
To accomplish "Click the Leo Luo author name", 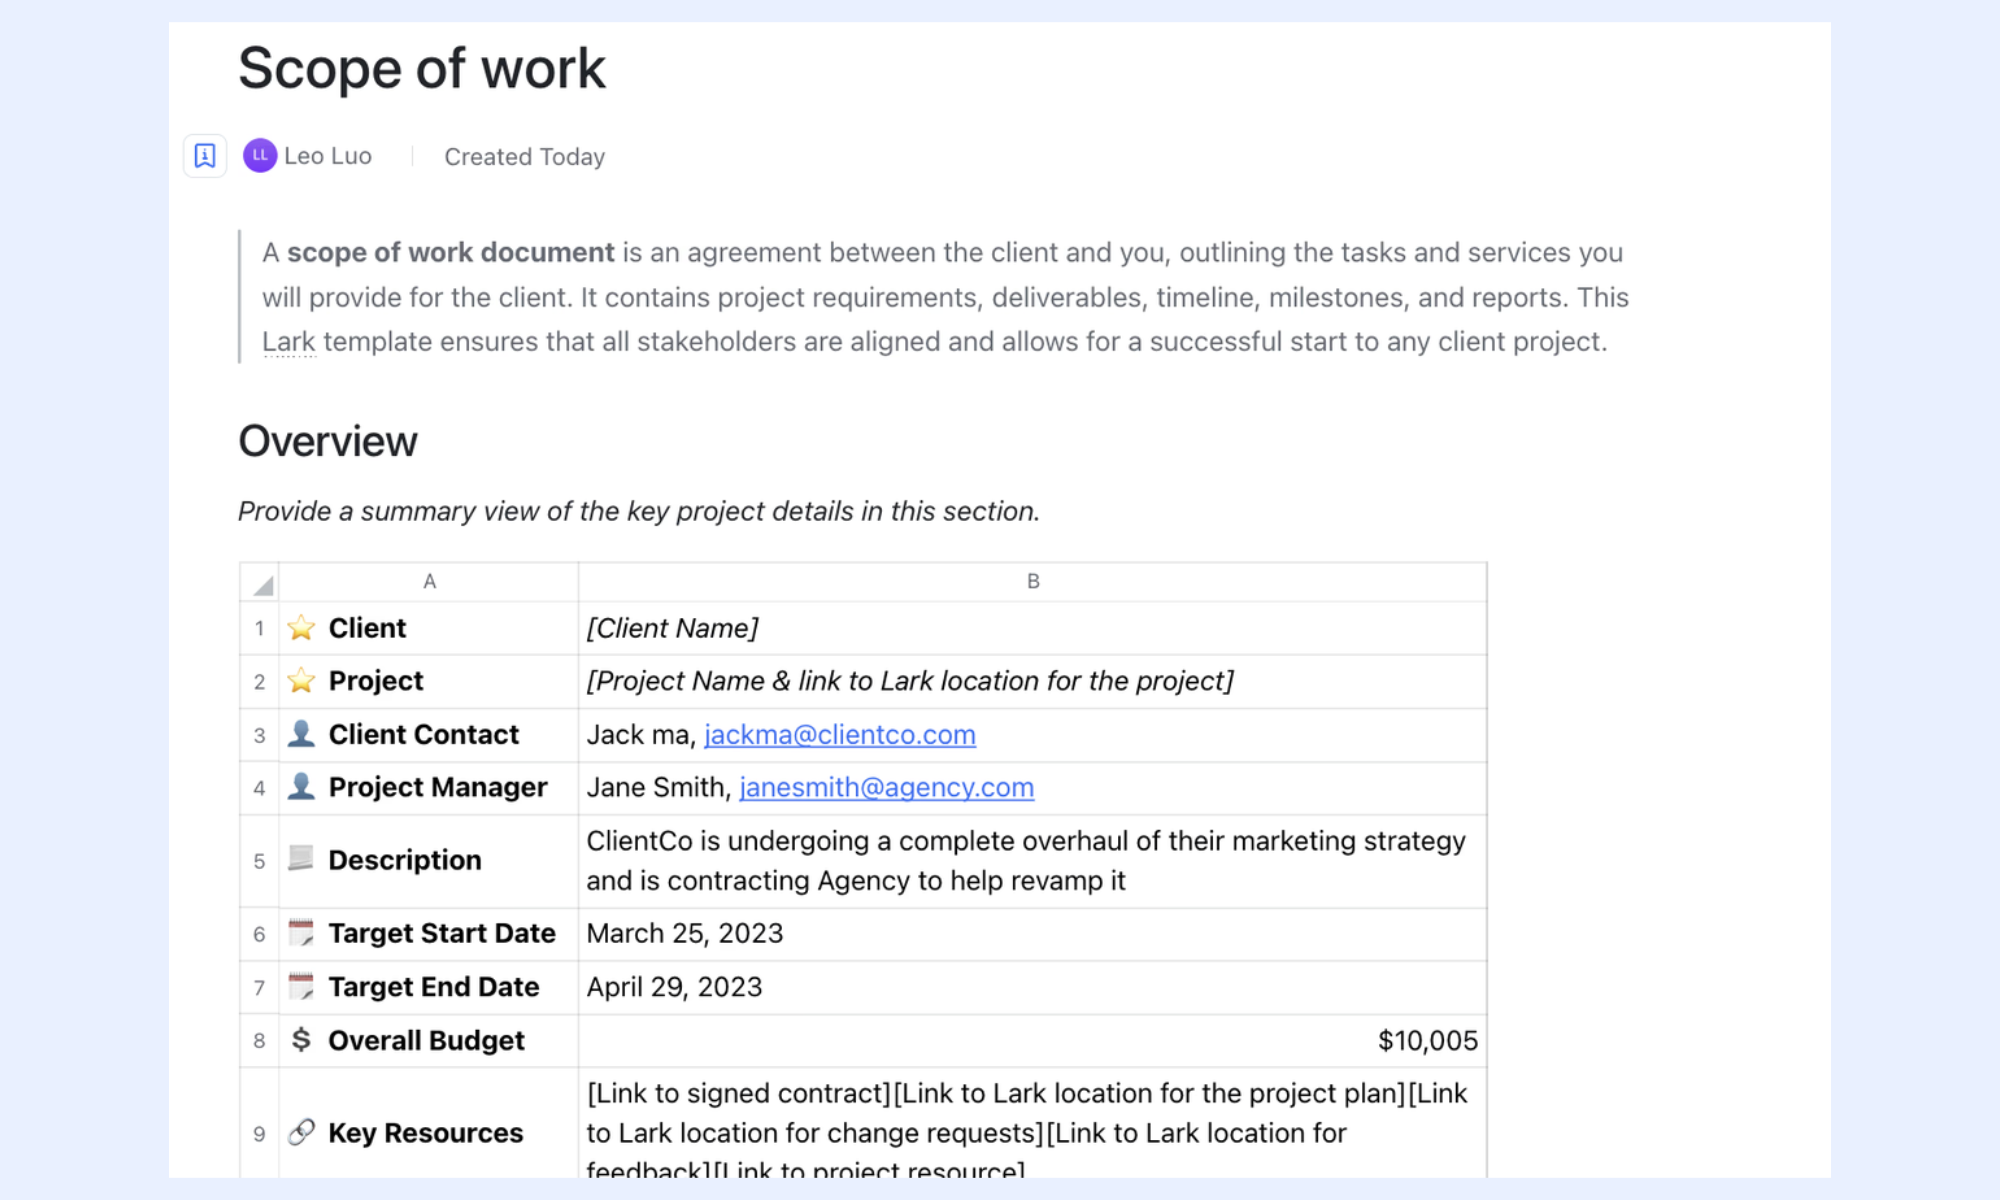I will tap(328, 156).
